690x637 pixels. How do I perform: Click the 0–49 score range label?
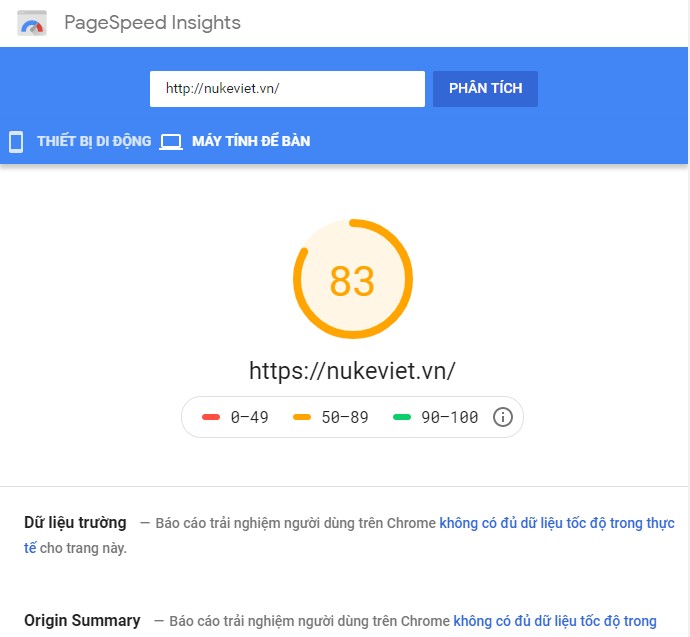coord(250,417)
